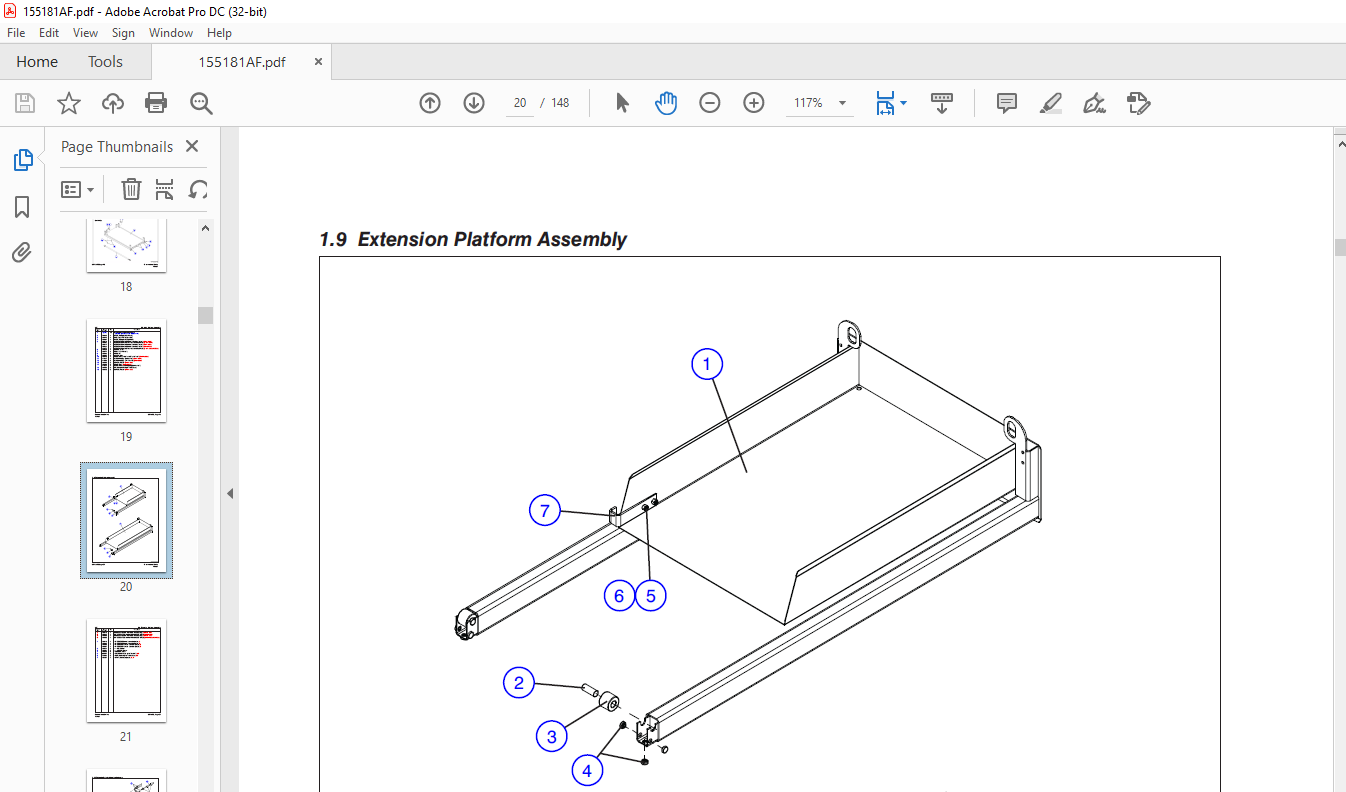
Task: Go to the next page
Action: pyautogui.click(x=474, y=103)
